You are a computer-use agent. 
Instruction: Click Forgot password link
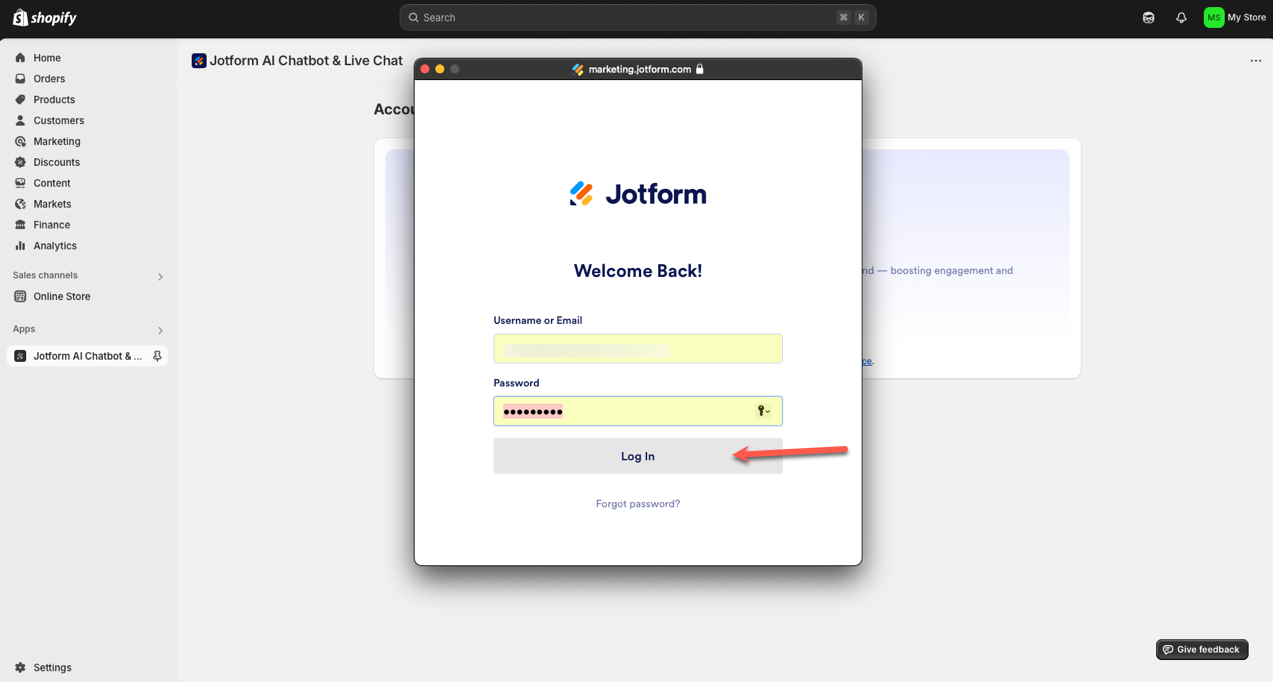(638, 504)
